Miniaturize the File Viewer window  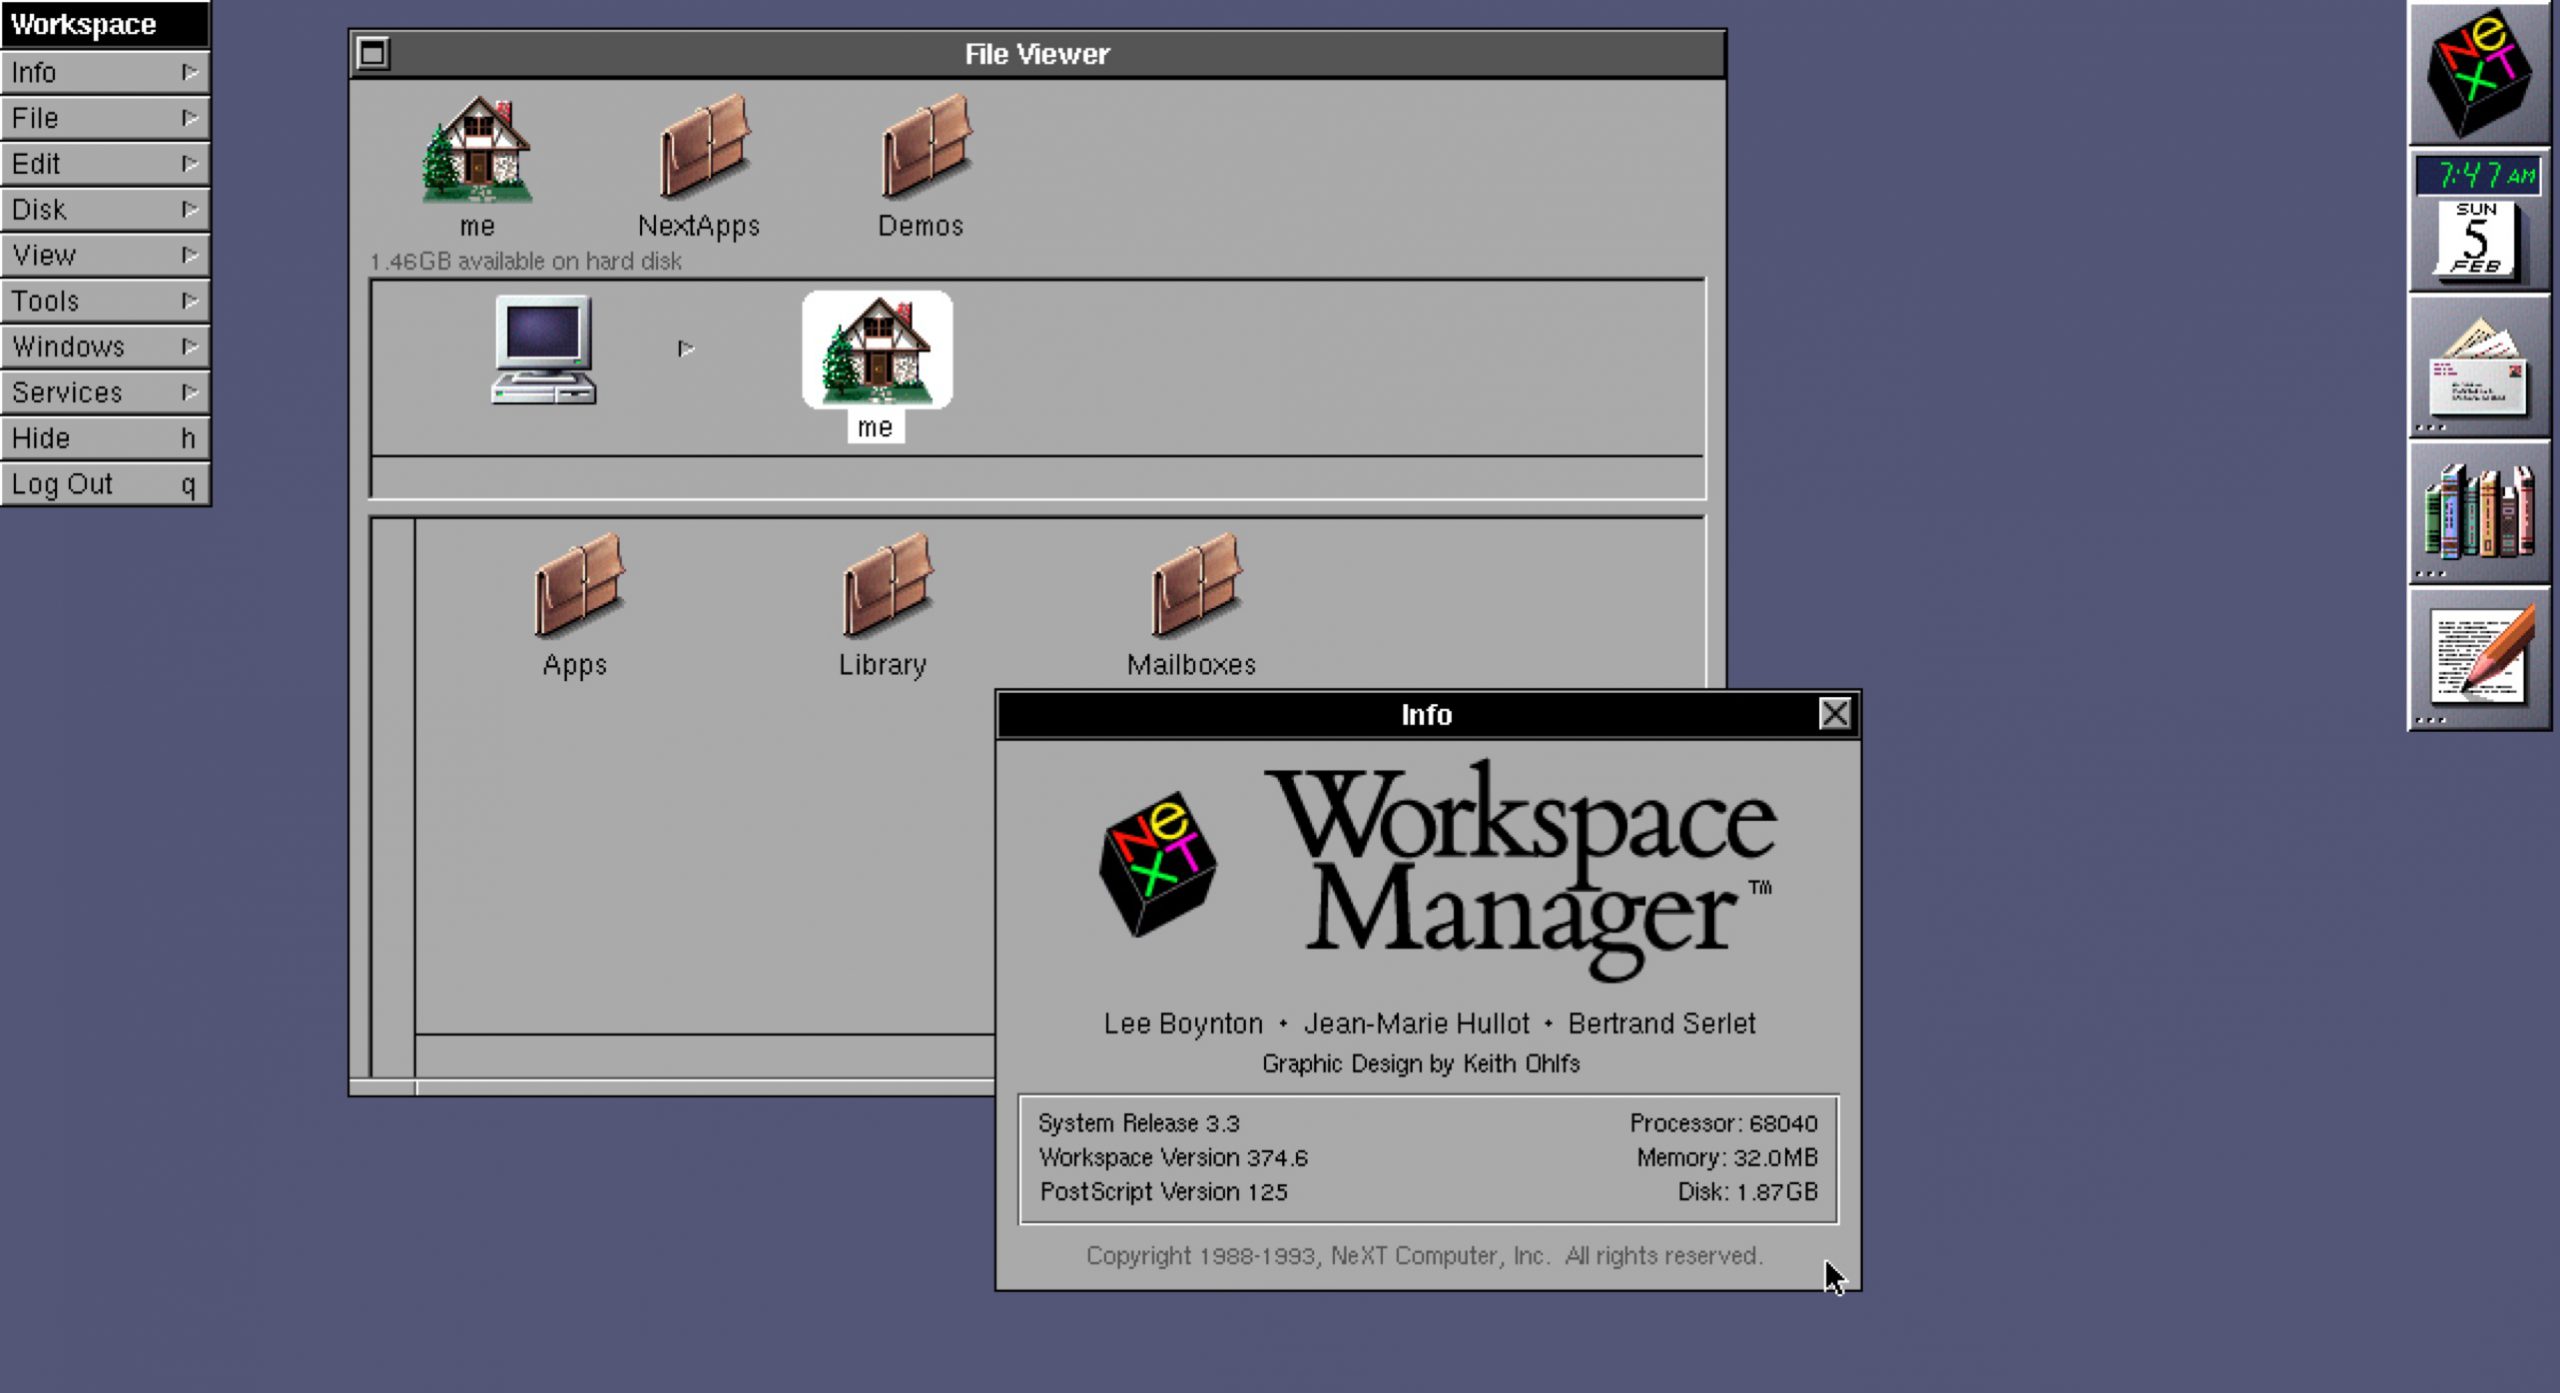[x=373, y=53]
